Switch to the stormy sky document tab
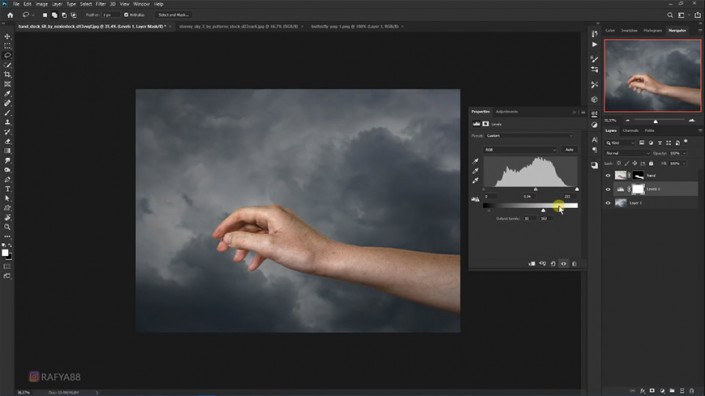Image resolution: width=705 pixels, height=396 pixels. click(238, 27)
